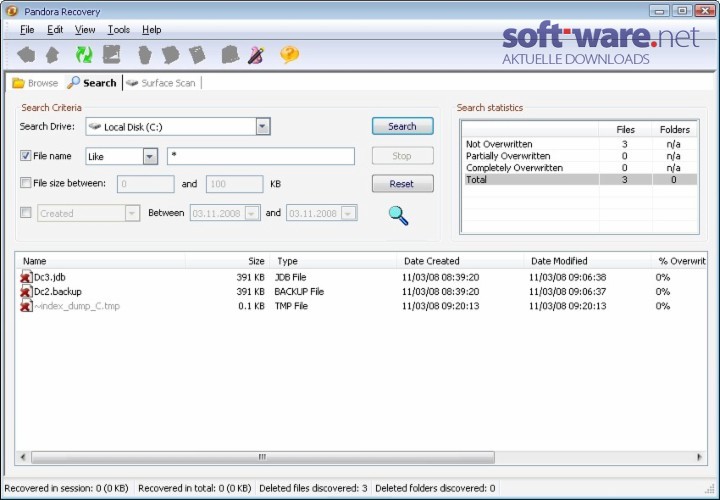This screenshot has width=720, height=500.
Task: Open the first 03.11.2008 date picker
Action: (253, 213)
